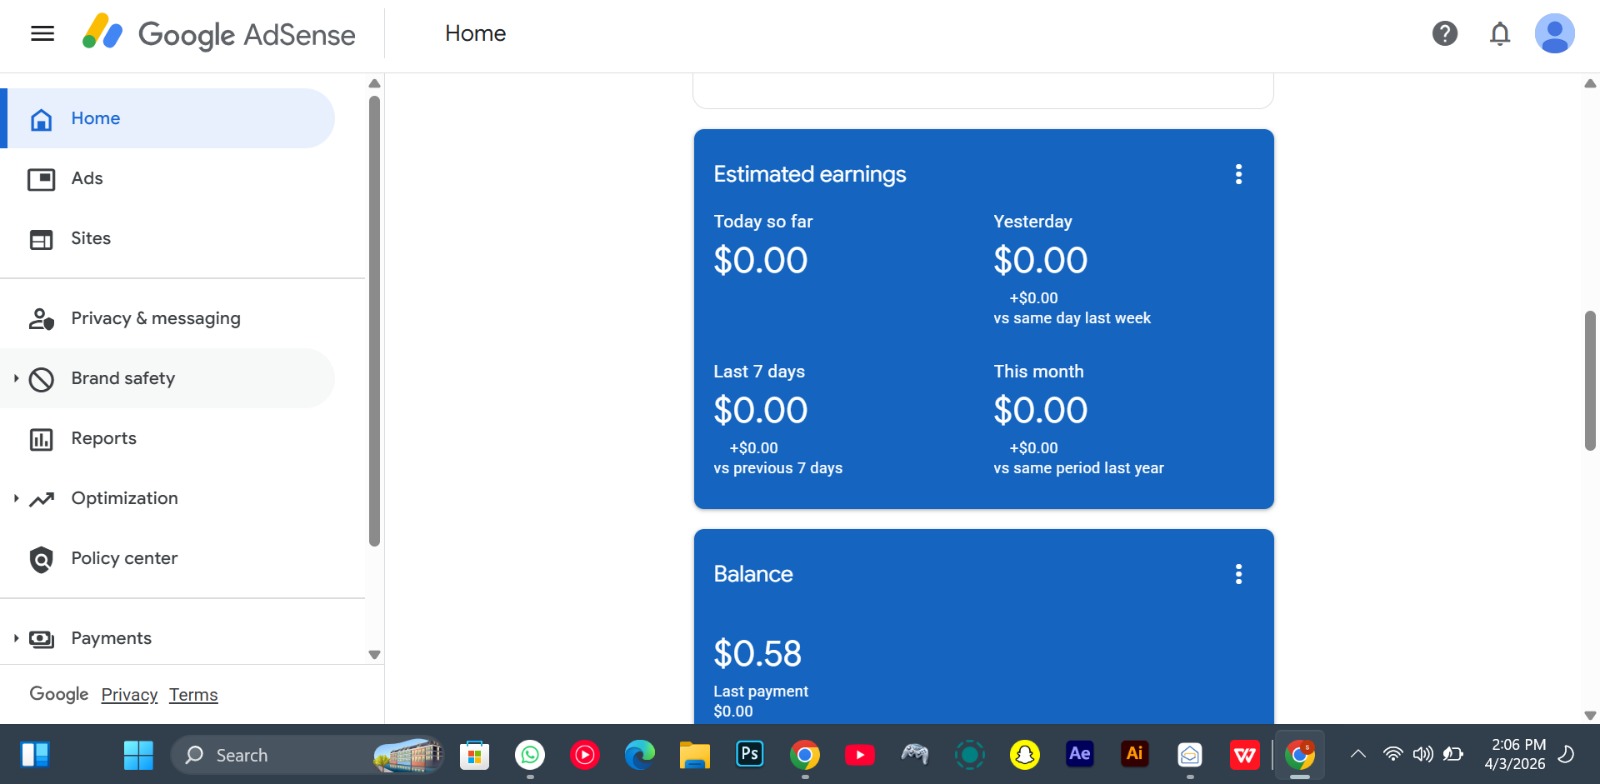Open Microsoft Edge from the taskbar
This screenshot has height=784, width=1600.
pyautogui.click(x=640, y=755)
